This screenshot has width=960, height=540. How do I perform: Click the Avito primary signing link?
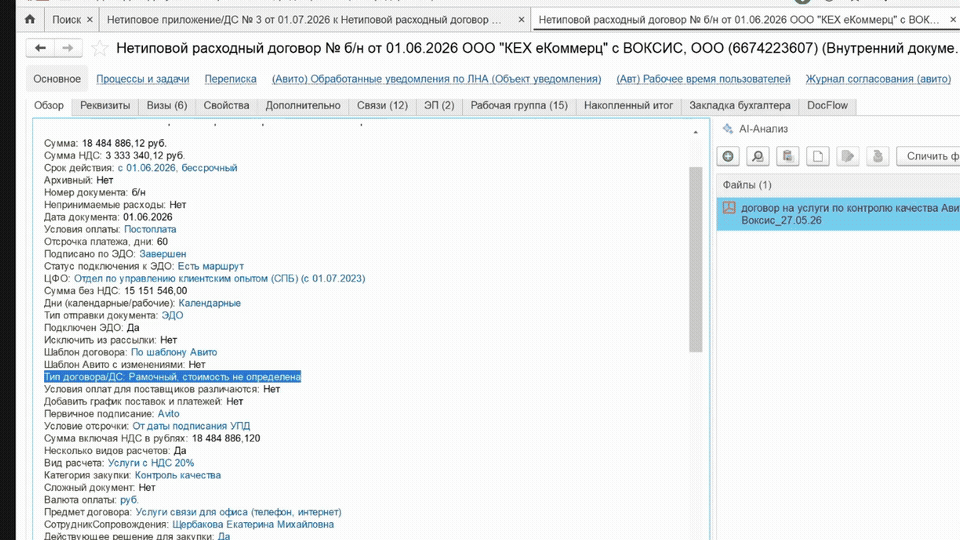click(168, 414)
